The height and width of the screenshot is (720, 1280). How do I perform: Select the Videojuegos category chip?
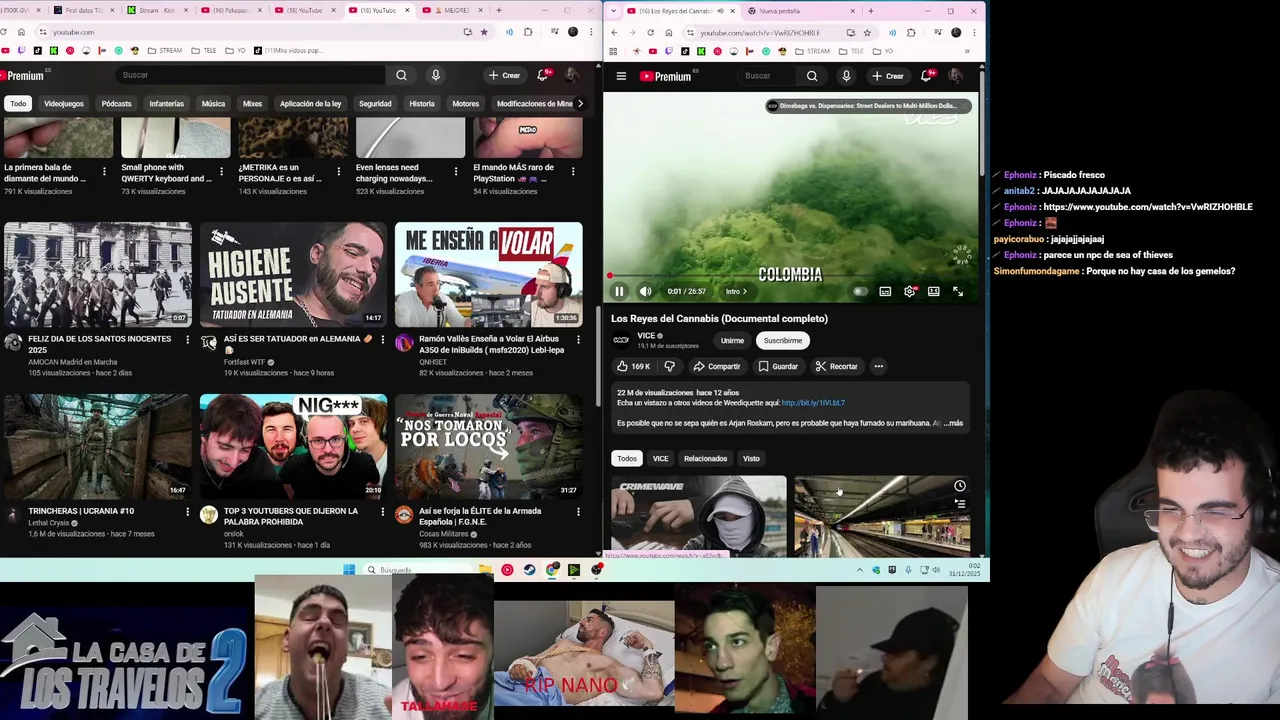64,103
